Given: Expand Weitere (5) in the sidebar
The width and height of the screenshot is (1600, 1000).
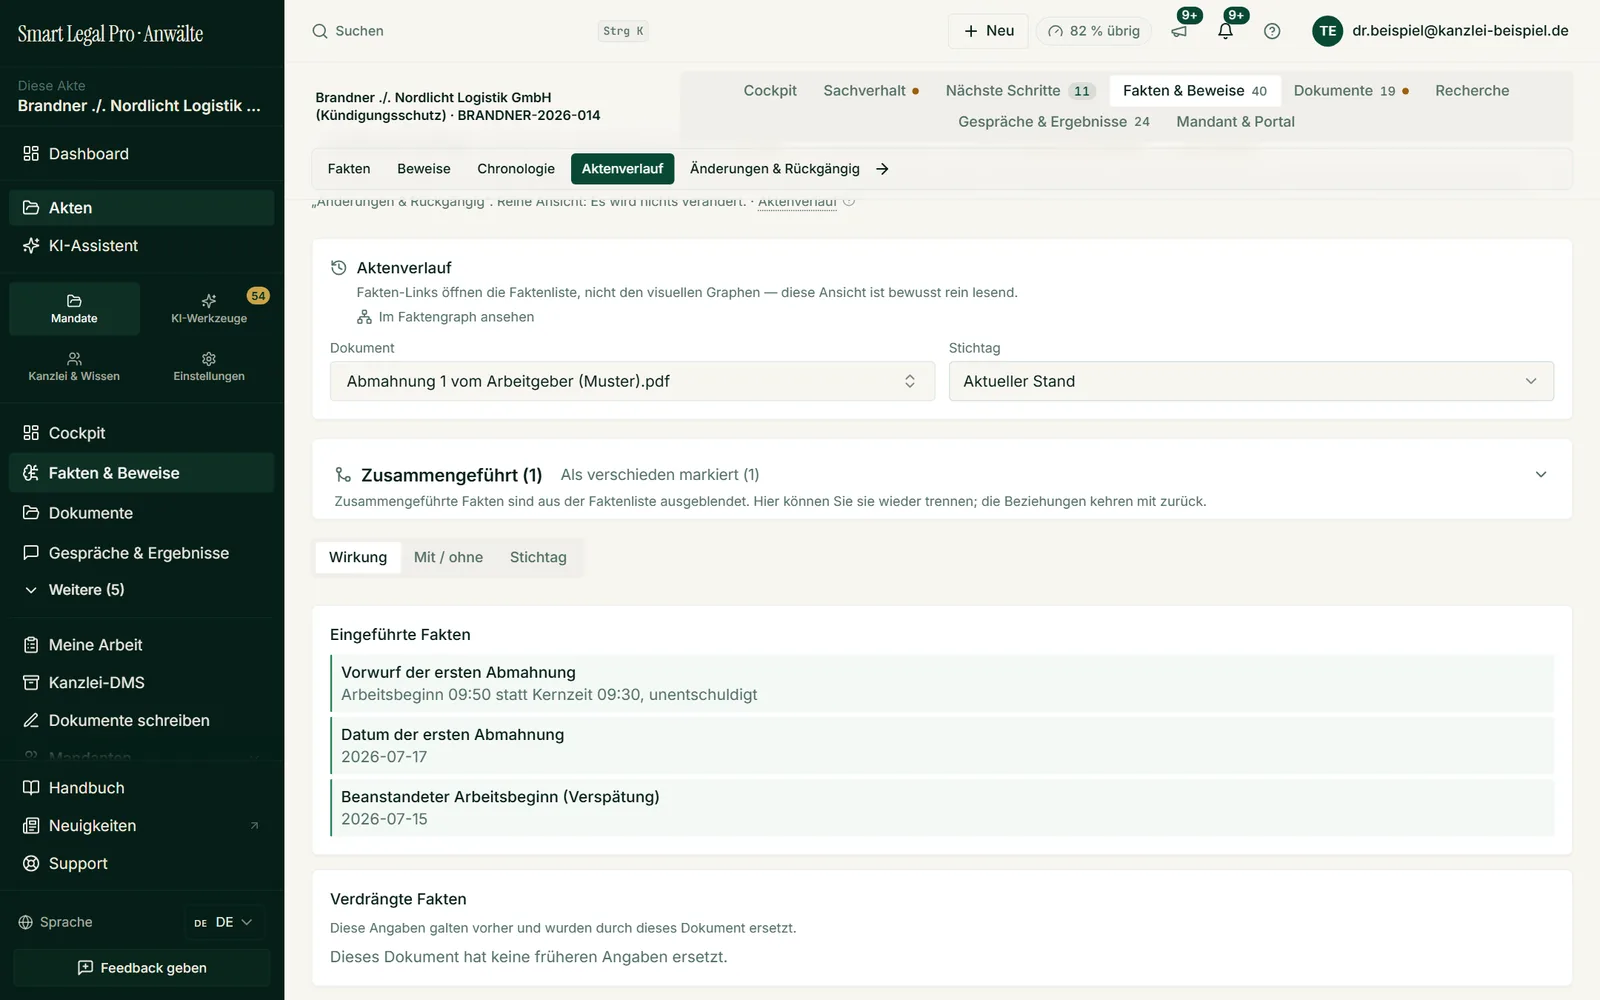Looking at the screenshot, I should pyautogui.click(x=142, y=590).
